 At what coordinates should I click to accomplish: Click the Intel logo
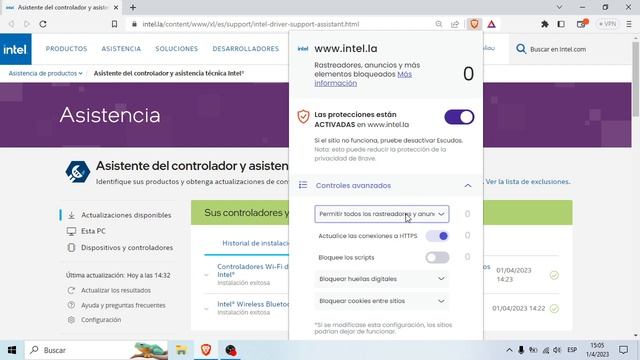coord(16,49)
